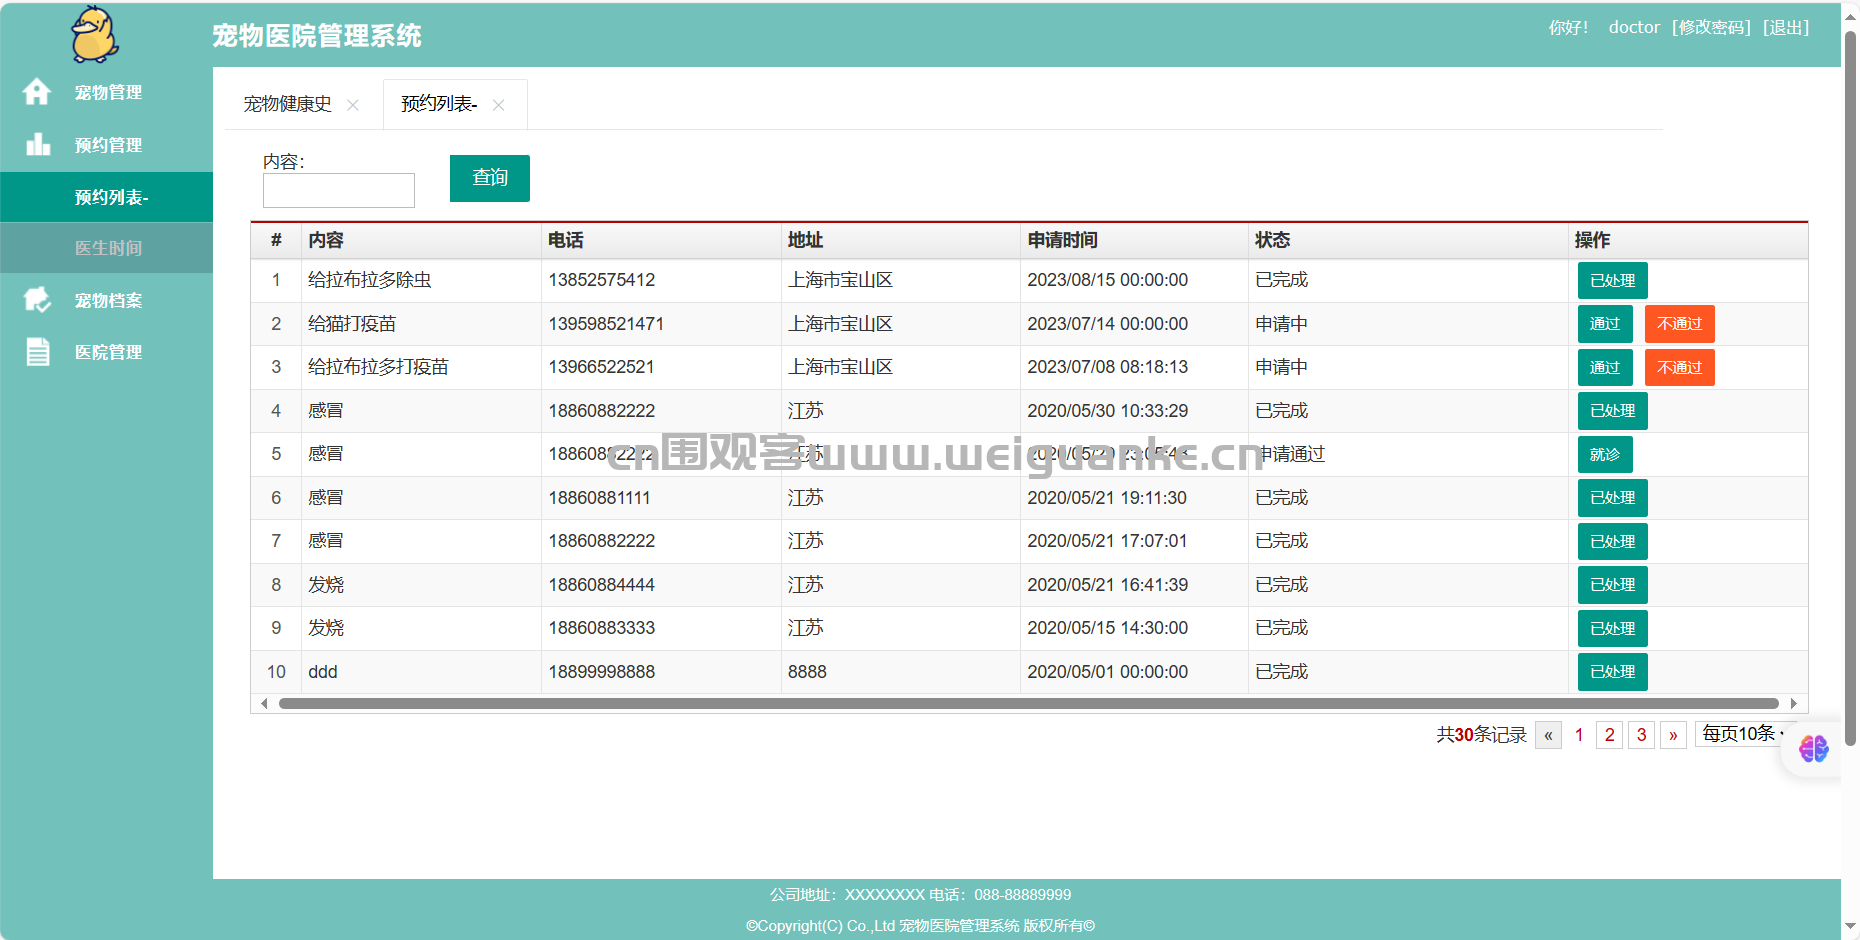Click username doctor in header
1860x940 pixels.
tap(1634, 28)
